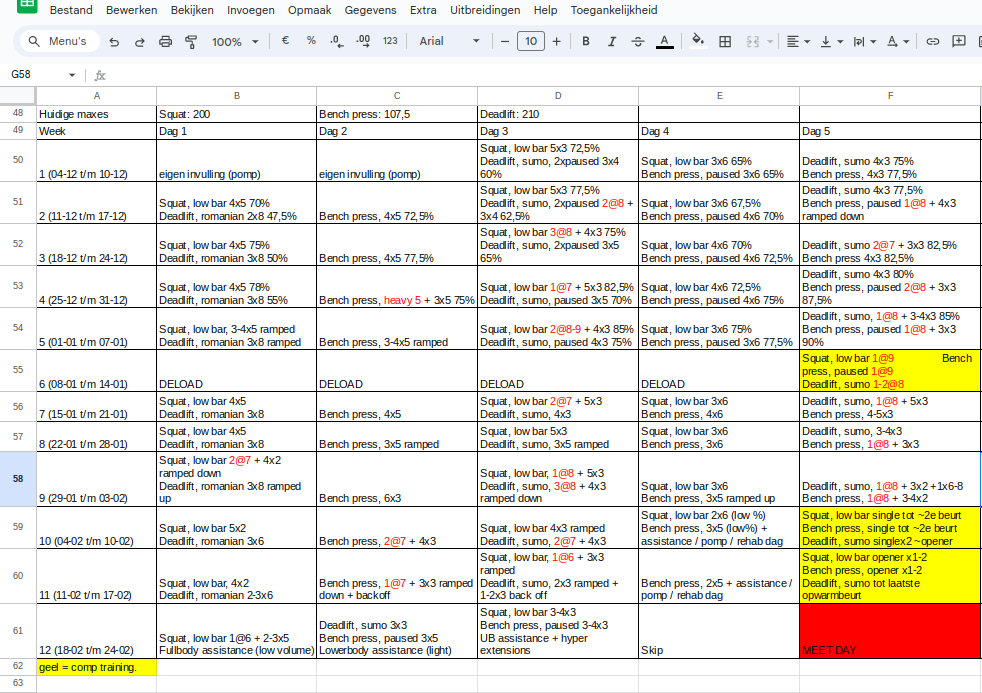Open the cell fill color picker
This screenshot has width=982, height=693.
698,42
